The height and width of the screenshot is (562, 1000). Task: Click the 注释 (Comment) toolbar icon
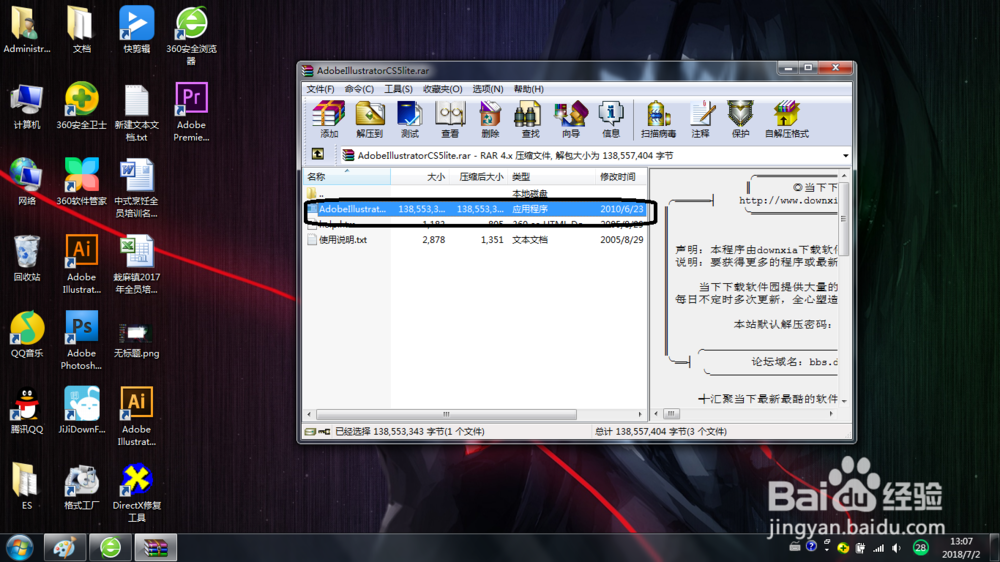pyautogui.click(x=700, y=119)
